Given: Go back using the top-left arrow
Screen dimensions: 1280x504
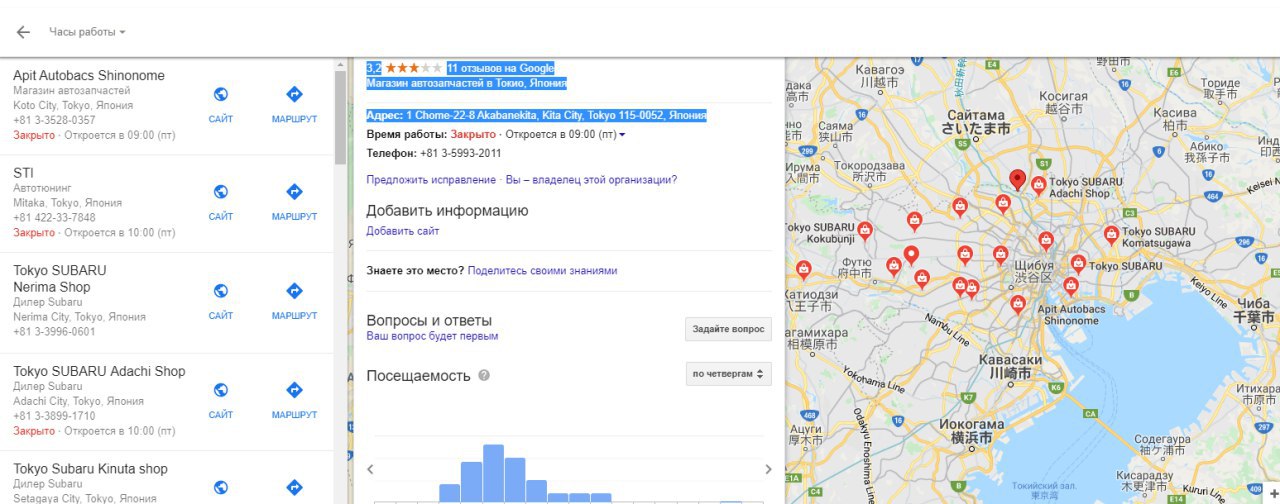Looking at the screenshot, I should [x=24, y=32].
